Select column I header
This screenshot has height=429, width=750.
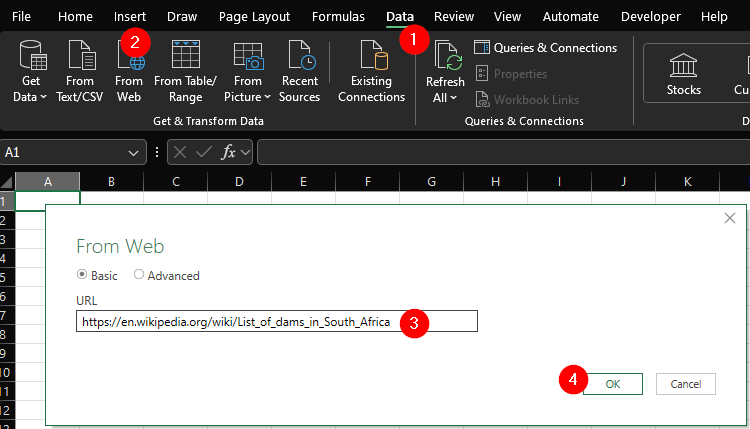click(559, 182)
